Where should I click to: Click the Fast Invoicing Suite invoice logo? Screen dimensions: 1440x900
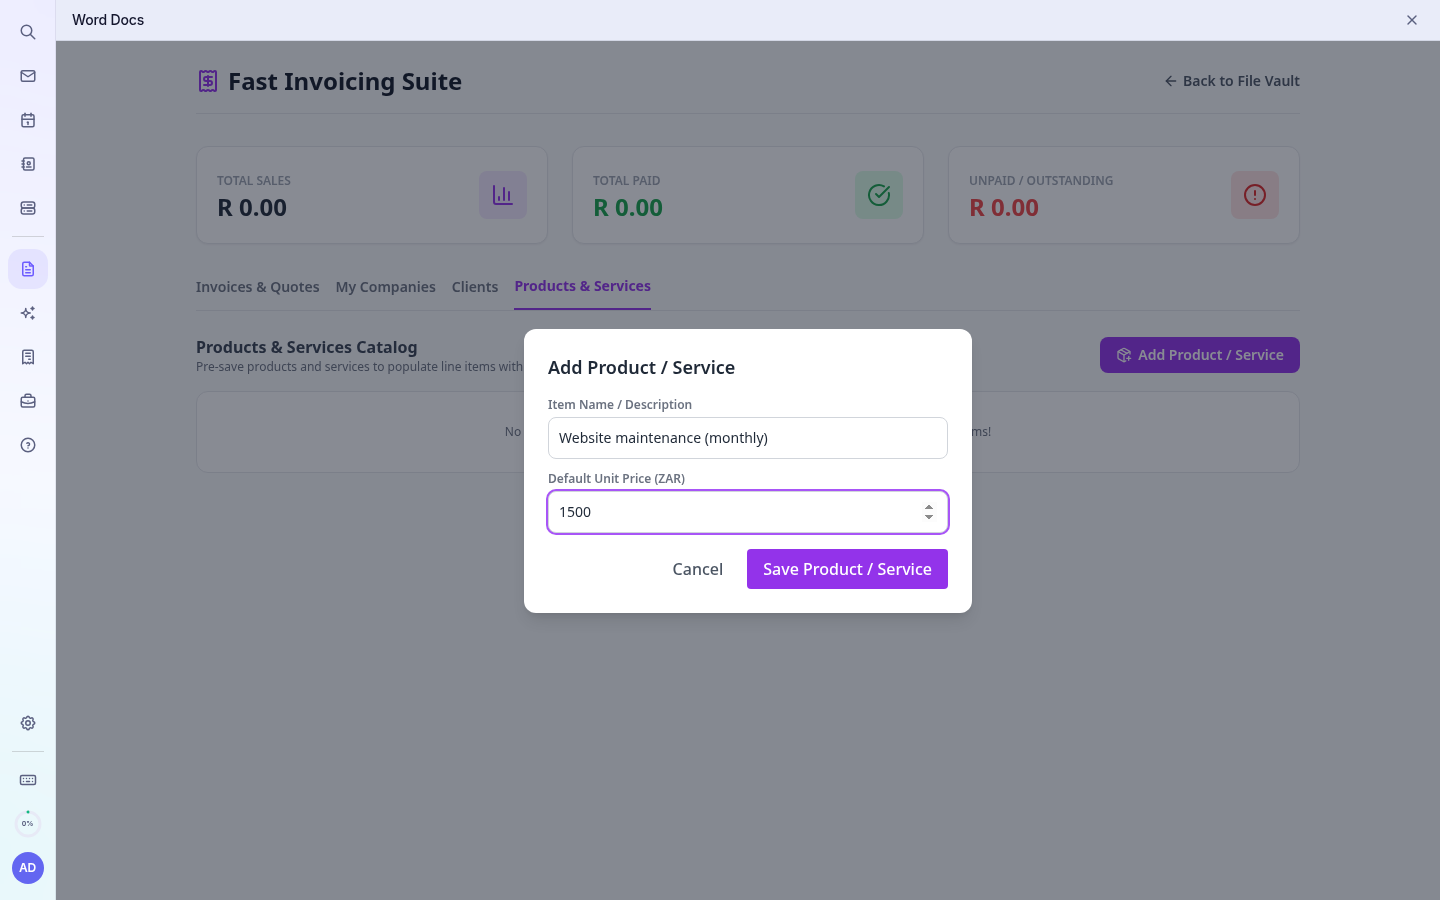point(208,81)
